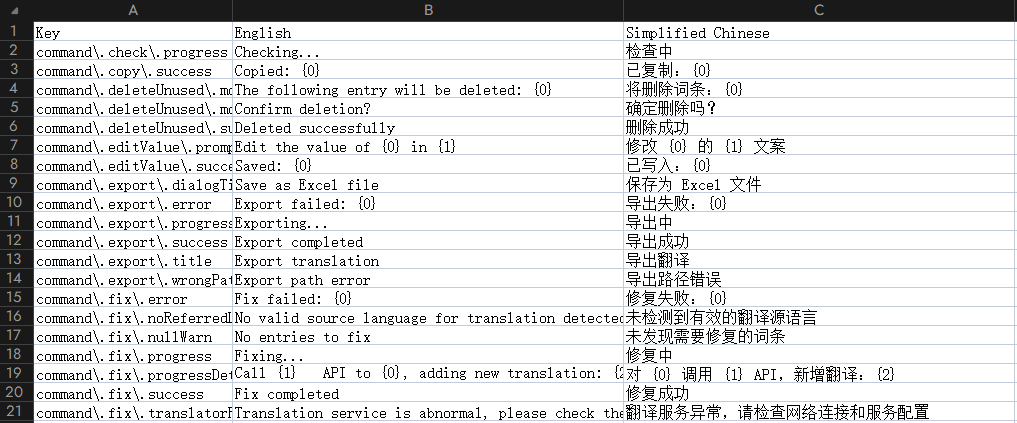This screenshot has height=423, width=1017.
Task: Select Chinese cell '确定删除吗?'
Action: pyautogui.click(x=820, y=108)
